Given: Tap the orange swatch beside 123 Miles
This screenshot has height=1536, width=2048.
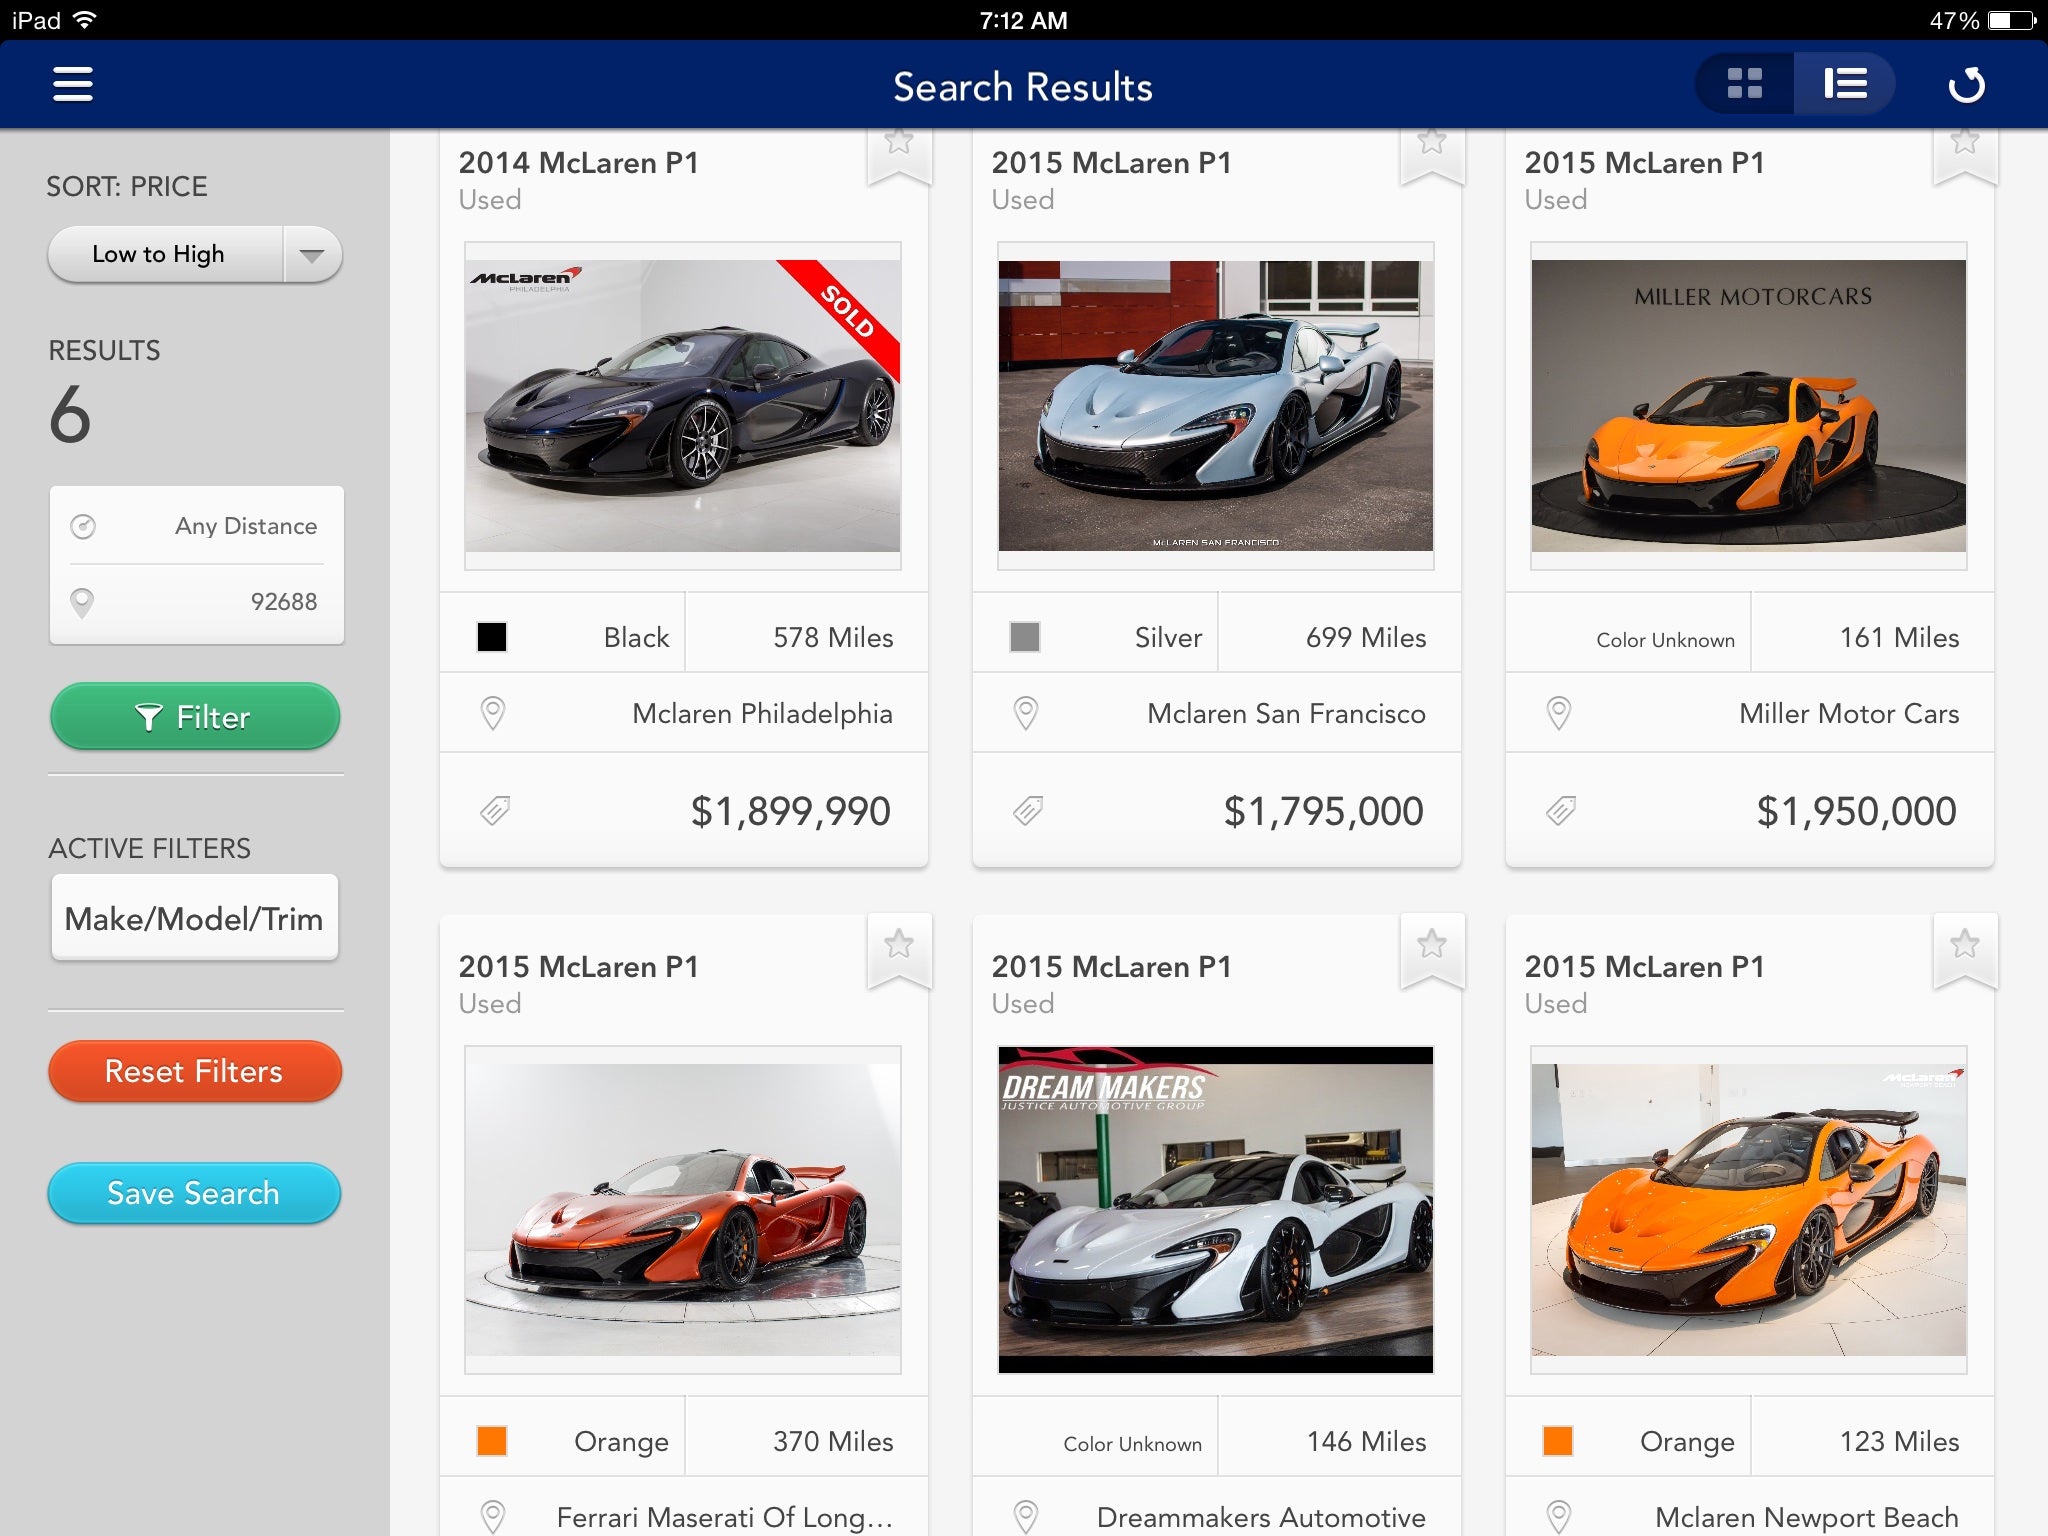Looking at the screenshot, I should pos(1558,1441).
